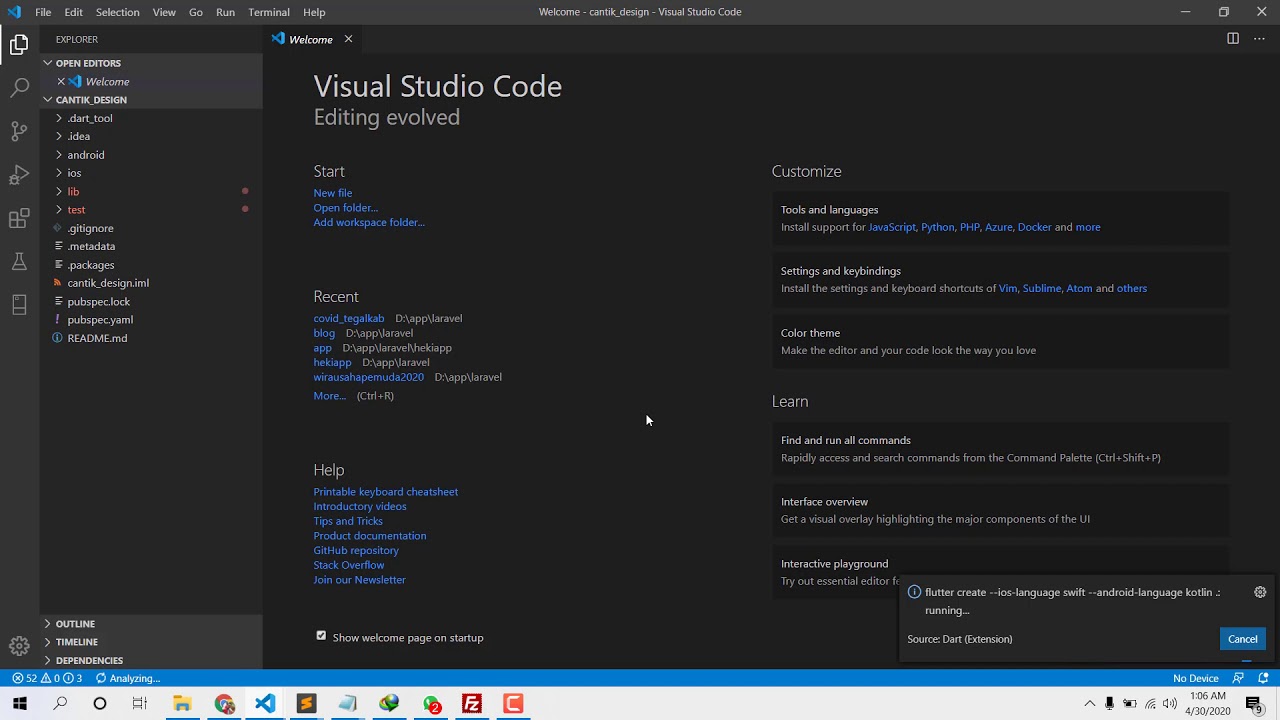1280x720 pixels.
Task: Expand the Outline panel
Action: pyautogui.click(x=150, y=624)
